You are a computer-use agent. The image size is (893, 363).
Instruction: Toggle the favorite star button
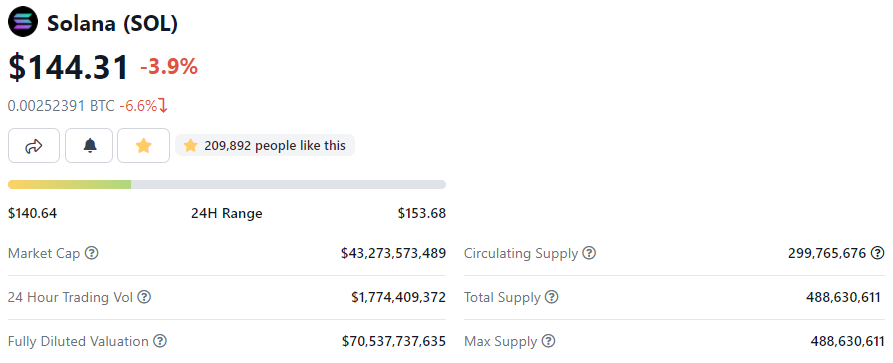click(x=144, y=146)
